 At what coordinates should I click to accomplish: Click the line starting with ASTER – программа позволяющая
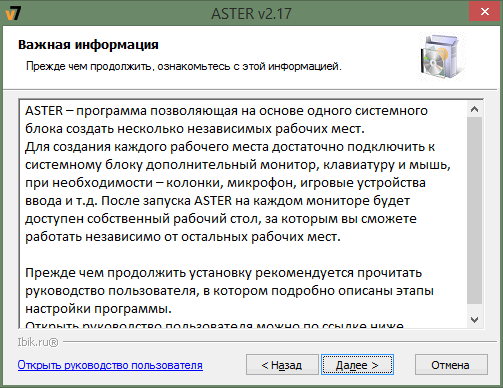pos(226,111)
